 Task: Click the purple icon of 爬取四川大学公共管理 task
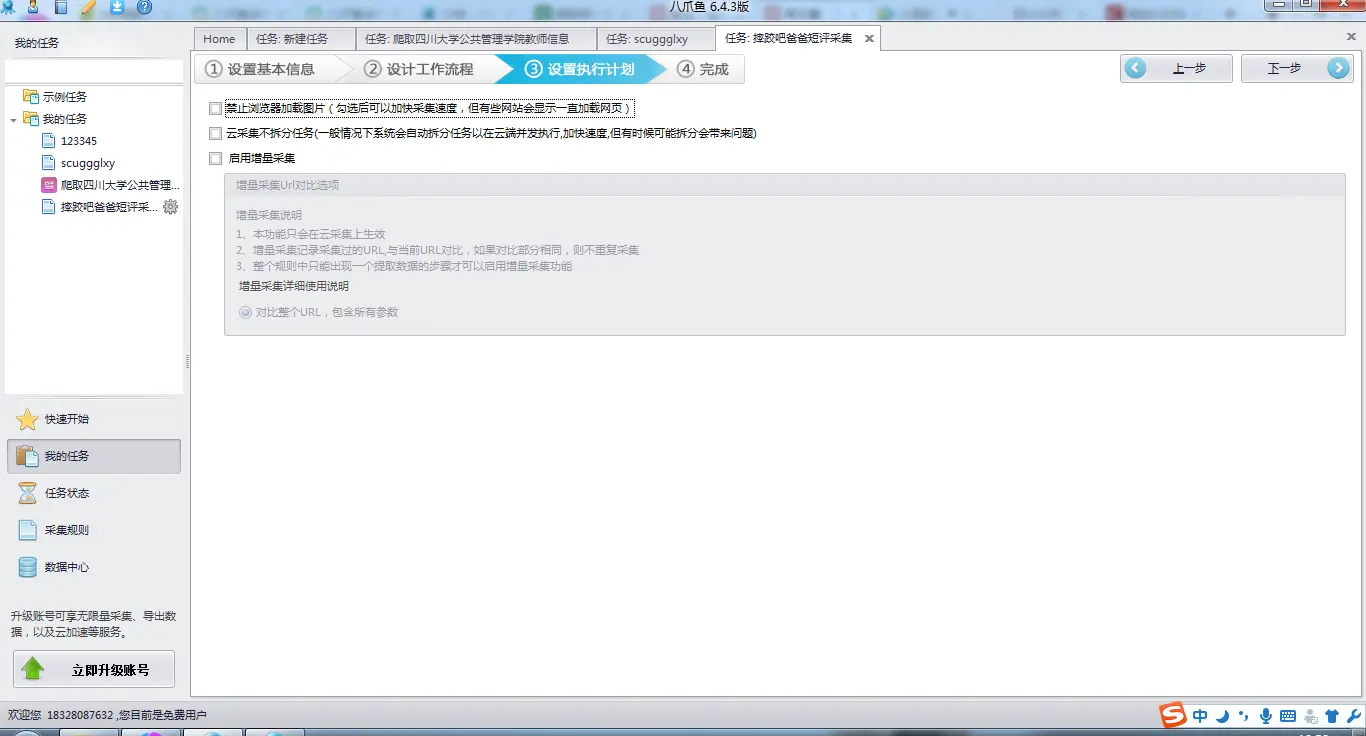coord(48,185)
